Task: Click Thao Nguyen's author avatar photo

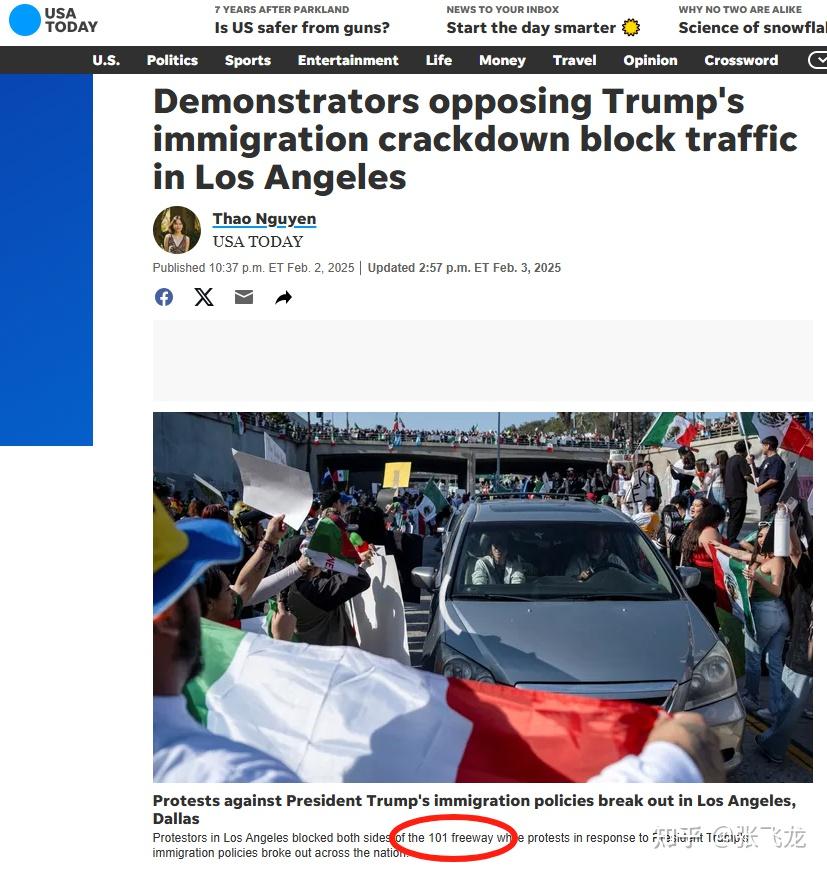Action: click(177, 230)
